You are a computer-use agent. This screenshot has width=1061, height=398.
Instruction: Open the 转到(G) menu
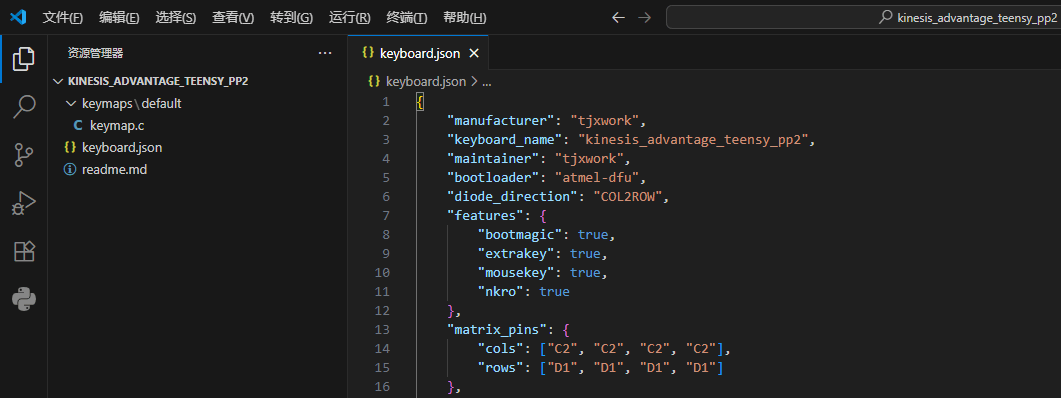[x=292, y=18]
